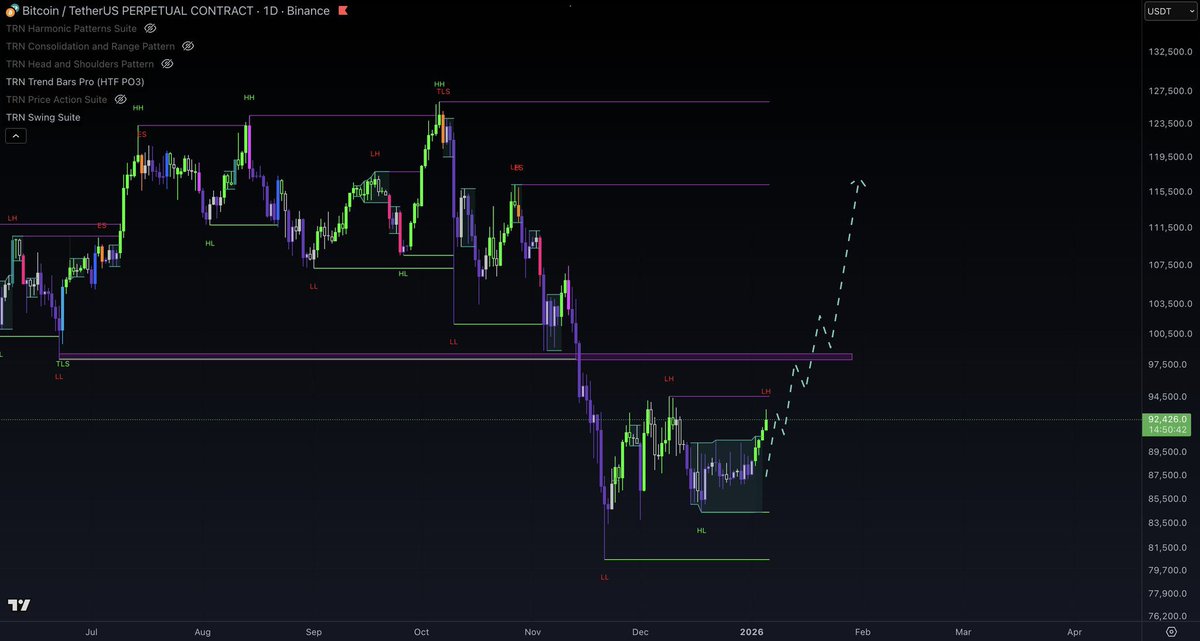
Task: Click the 94,500.0 price axis label
Action: click(1168, 396)
